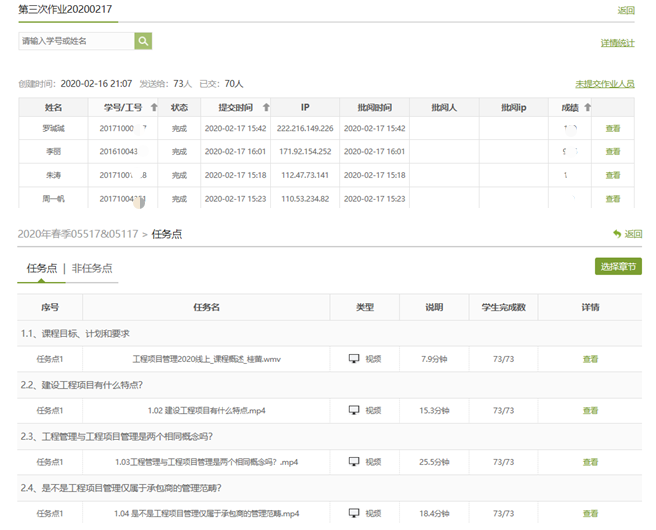656x530 pixels.
Task: Click video icon for 1.02 建设工程项目有什么特点
Action: pos(353,410)
